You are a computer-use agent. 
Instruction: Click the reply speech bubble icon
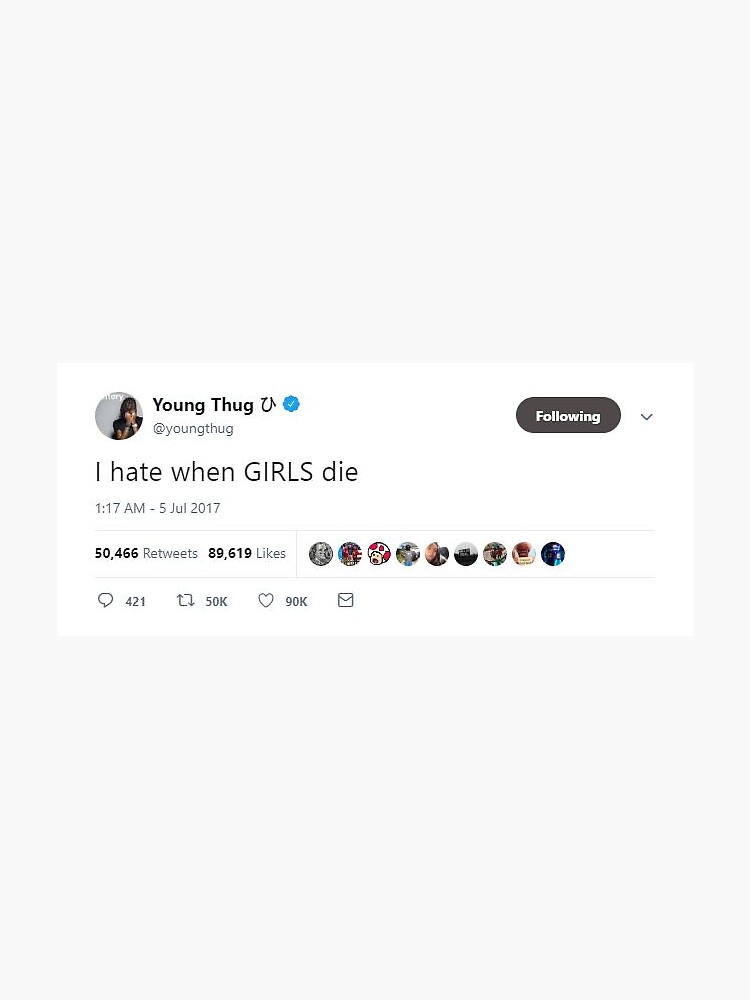click(105, 600)
